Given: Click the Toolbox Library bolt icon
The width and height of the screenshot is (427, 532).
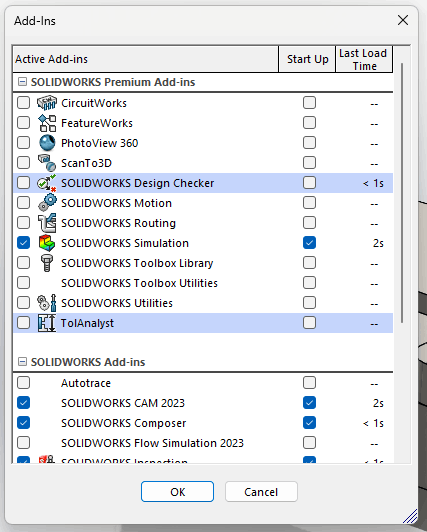Looking at the screenshot, I should tap(47, 263).
